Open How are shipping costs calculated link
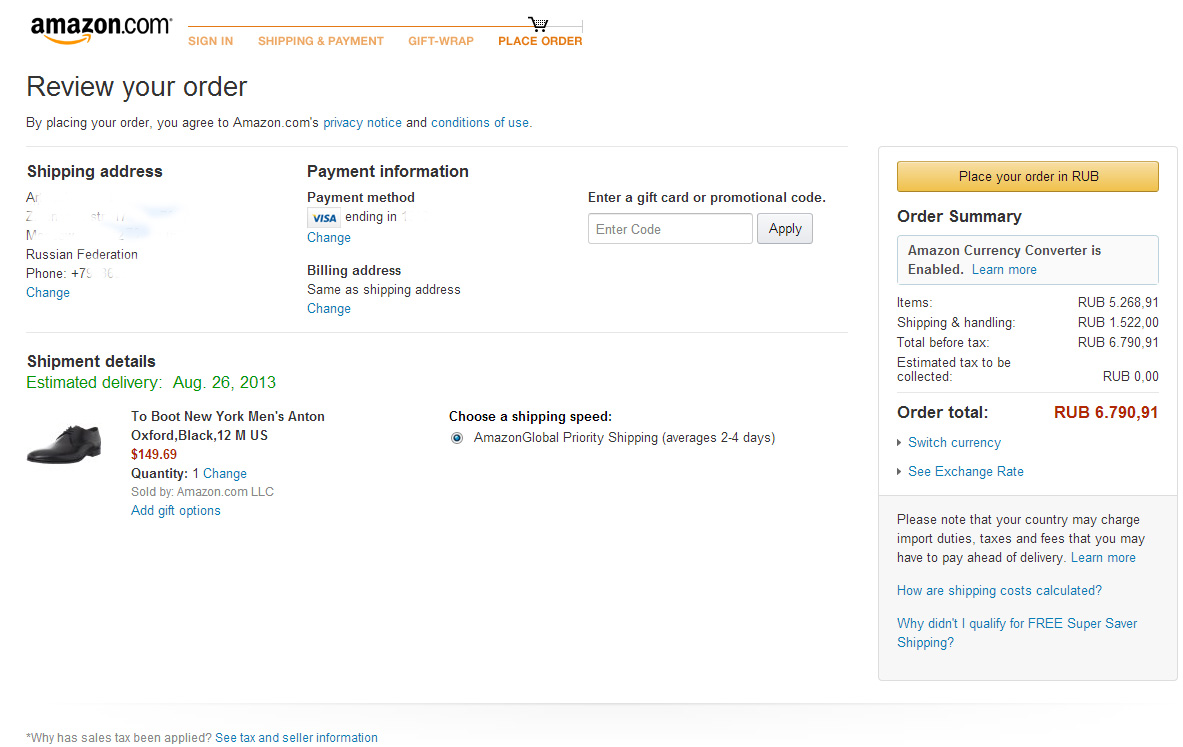Viewport: 1183px width, 747px height. (x=999, y=591)
